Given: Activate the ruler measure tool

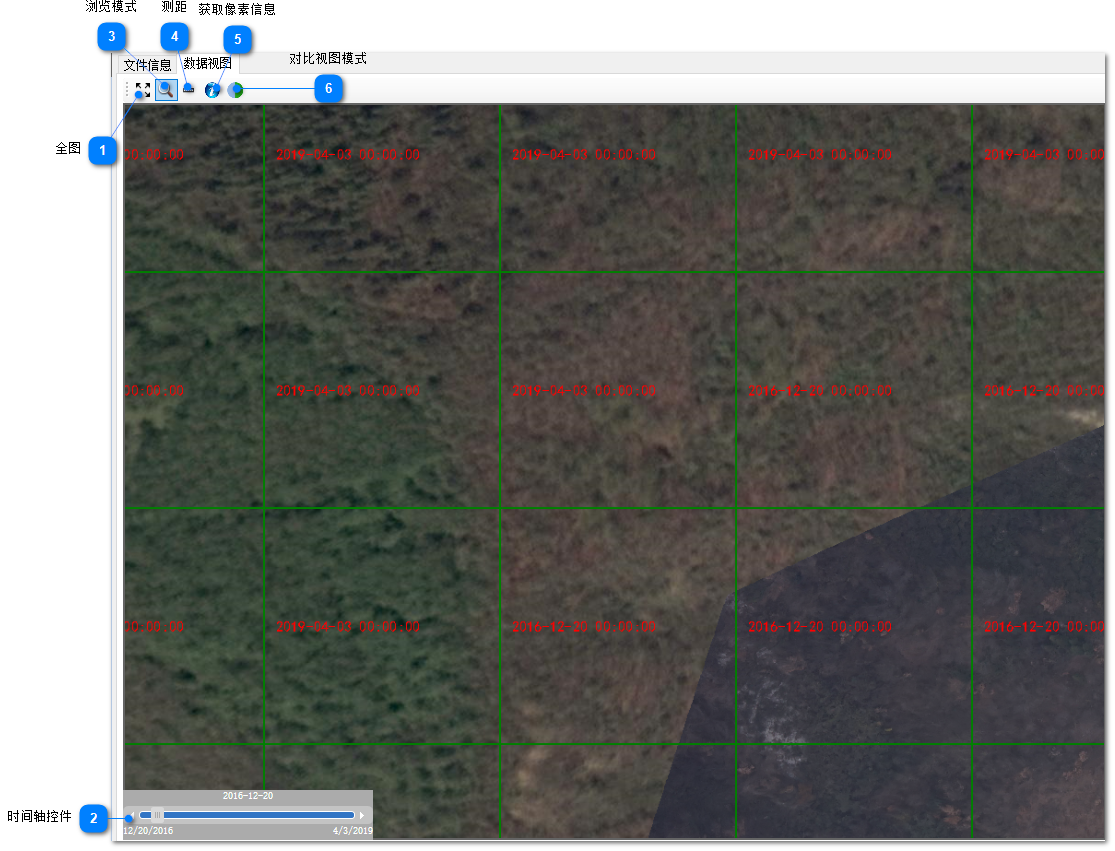Looking at the screenshot, I should (189, 90).
